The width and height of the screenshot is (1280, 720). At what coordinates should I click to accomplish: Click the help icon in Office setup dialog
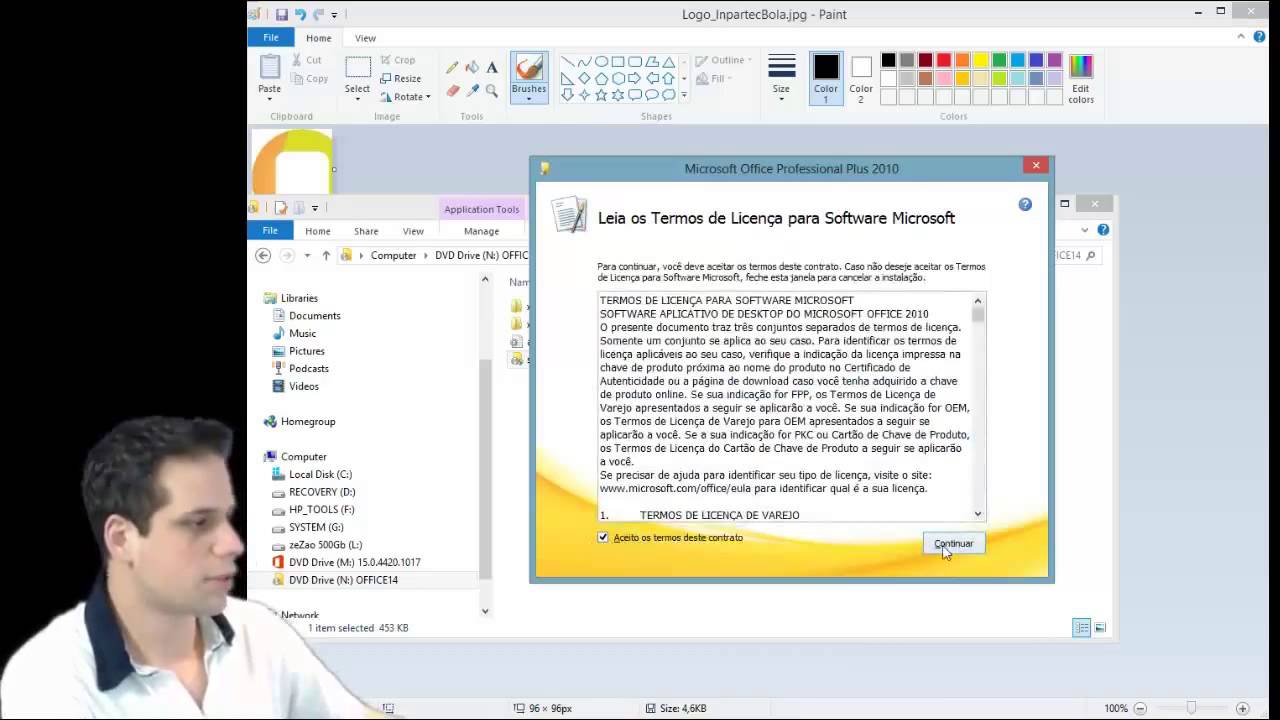1025,204
